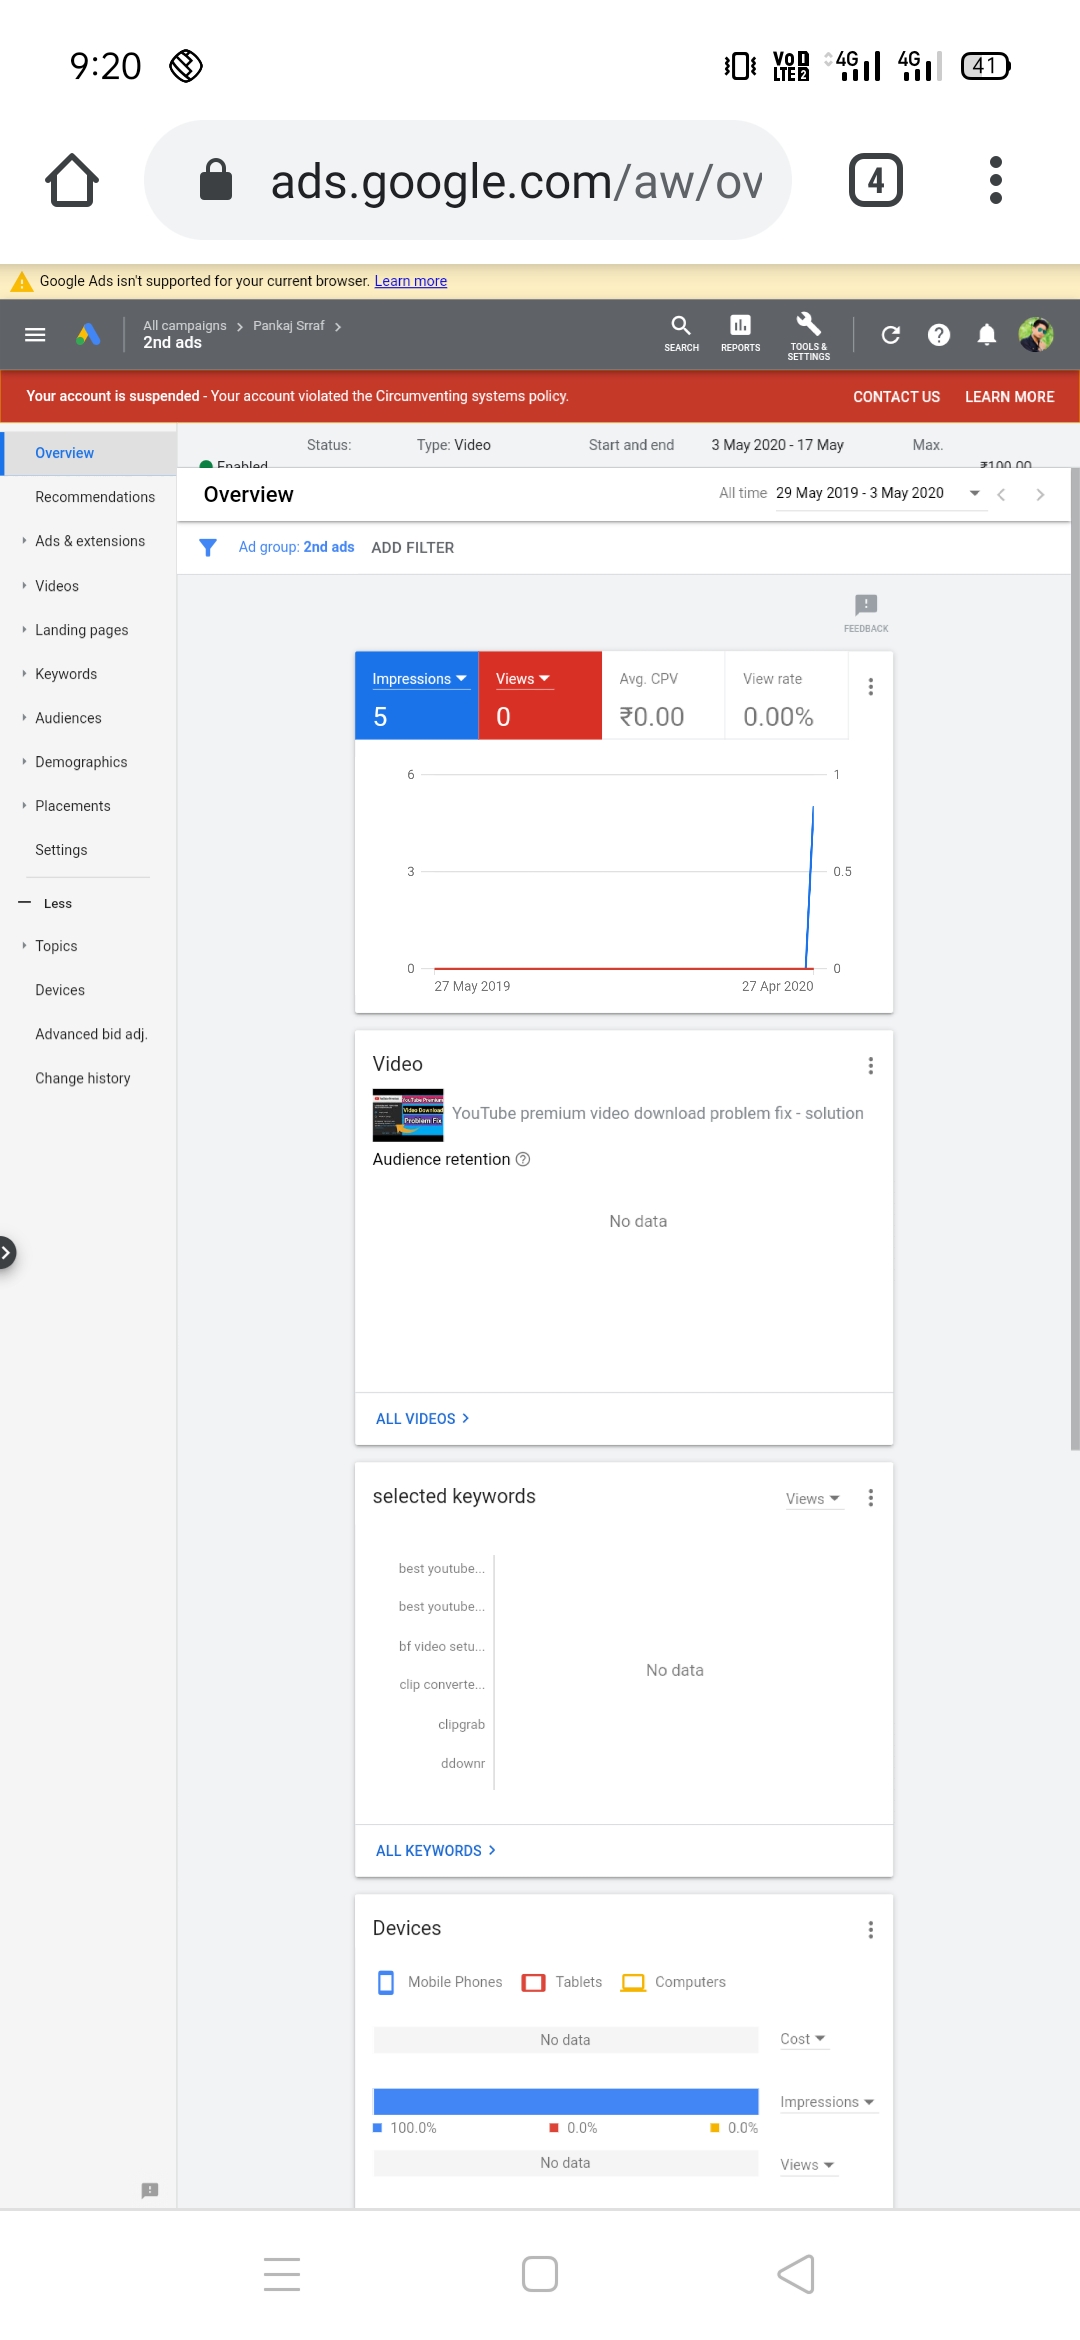Expand Placements in sidebar
The width and height of the screenshot is (1080, 2340).
[73, 806]
